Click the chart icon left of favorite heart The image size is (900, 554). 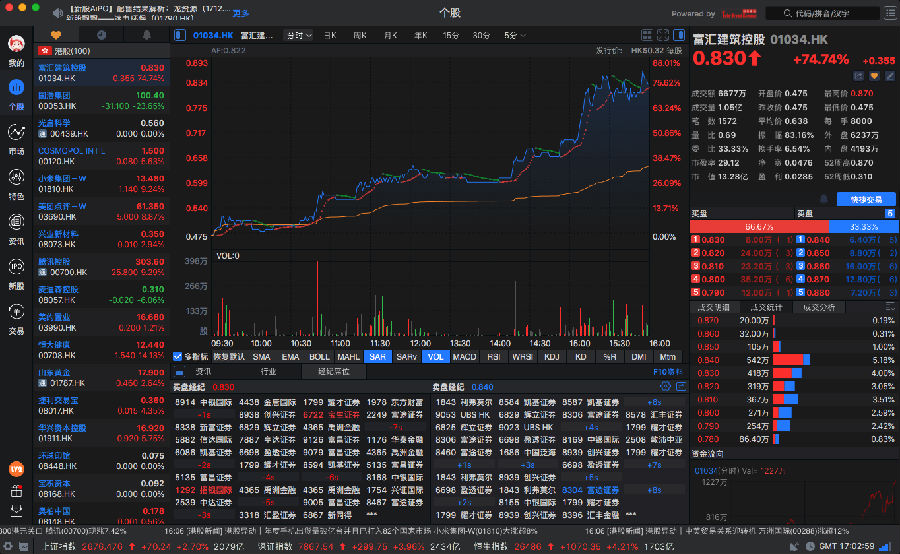(859, 76)
